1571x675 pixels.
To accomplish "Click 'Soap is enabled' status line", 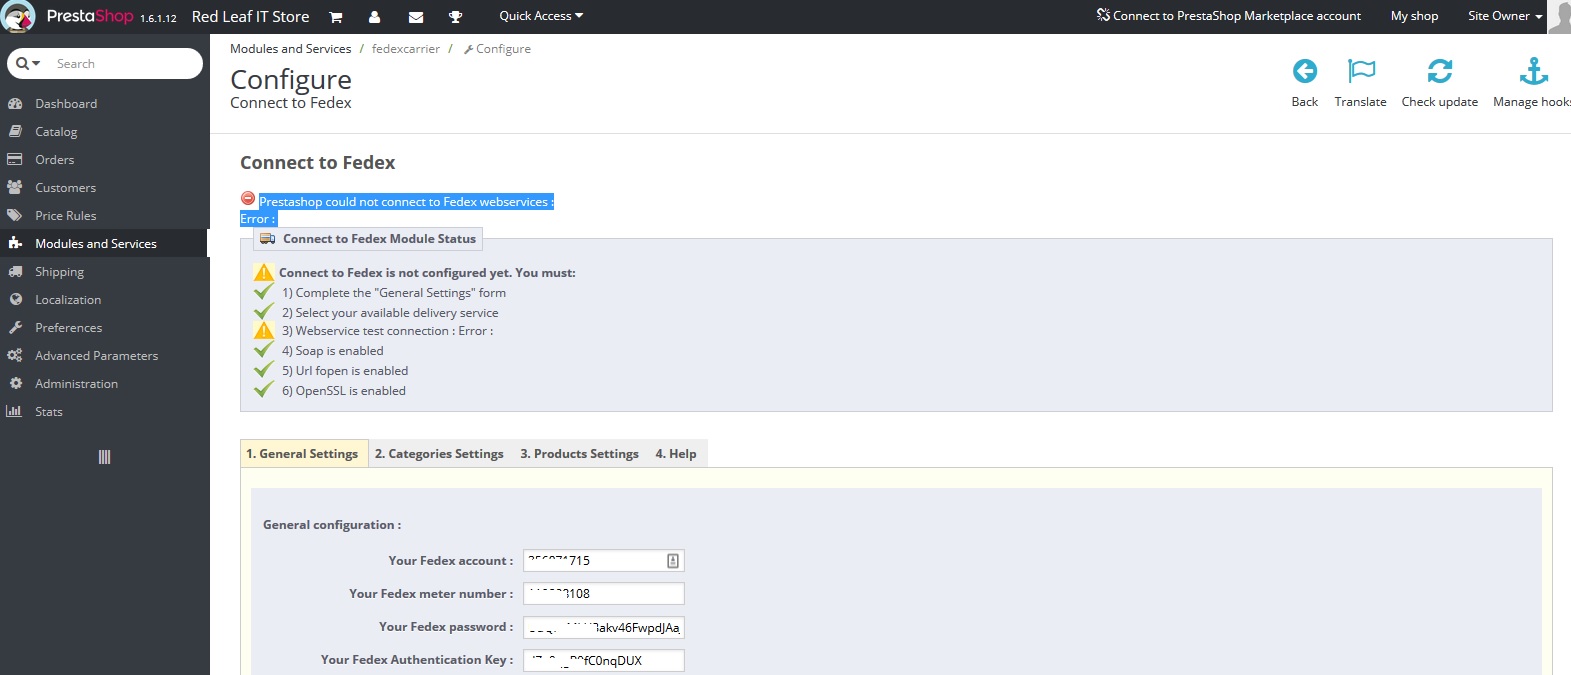I will [x=333, y=351].
